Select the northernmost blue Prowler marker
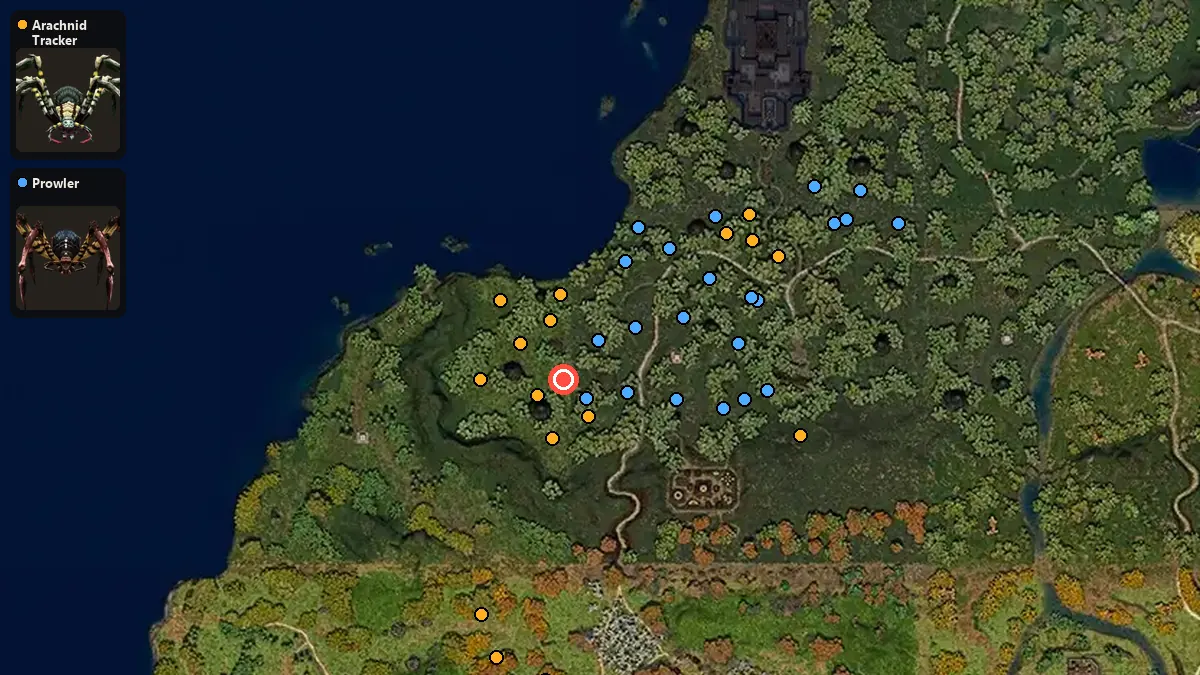The image size is (1200, 675). point(814,186)
